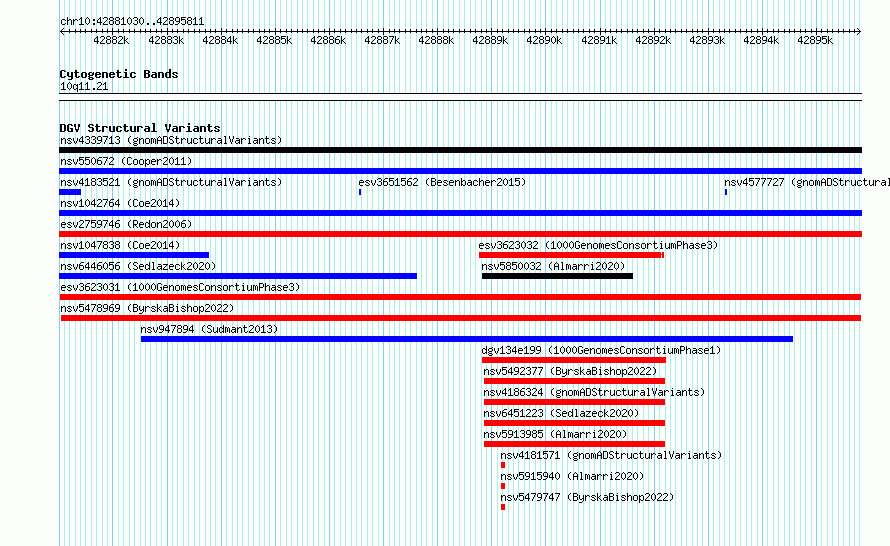Open esv3623031 (1000GenomesConsortiumPhase3) label
This screenshot has height=546, width=890.
click(x=180, y=287)
